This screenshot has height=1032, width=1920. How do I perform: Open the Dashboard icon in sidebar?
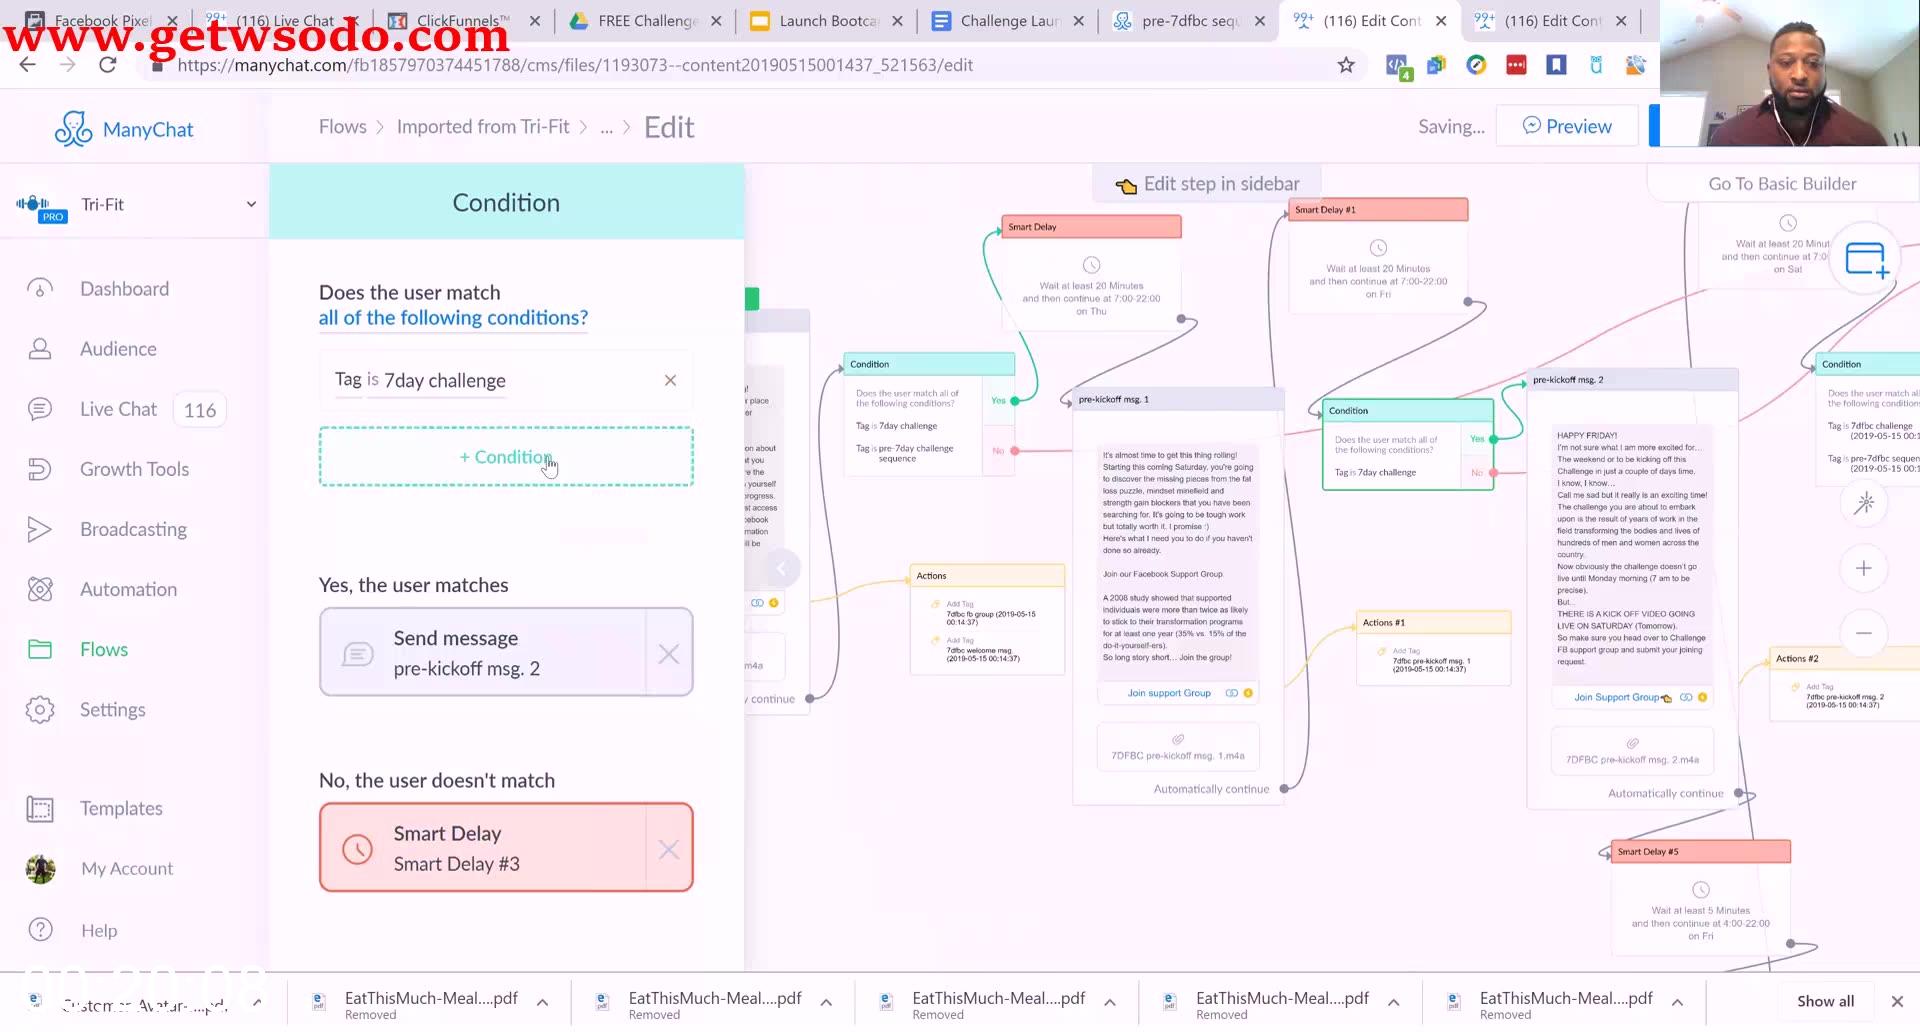click(x=40, y=289)
